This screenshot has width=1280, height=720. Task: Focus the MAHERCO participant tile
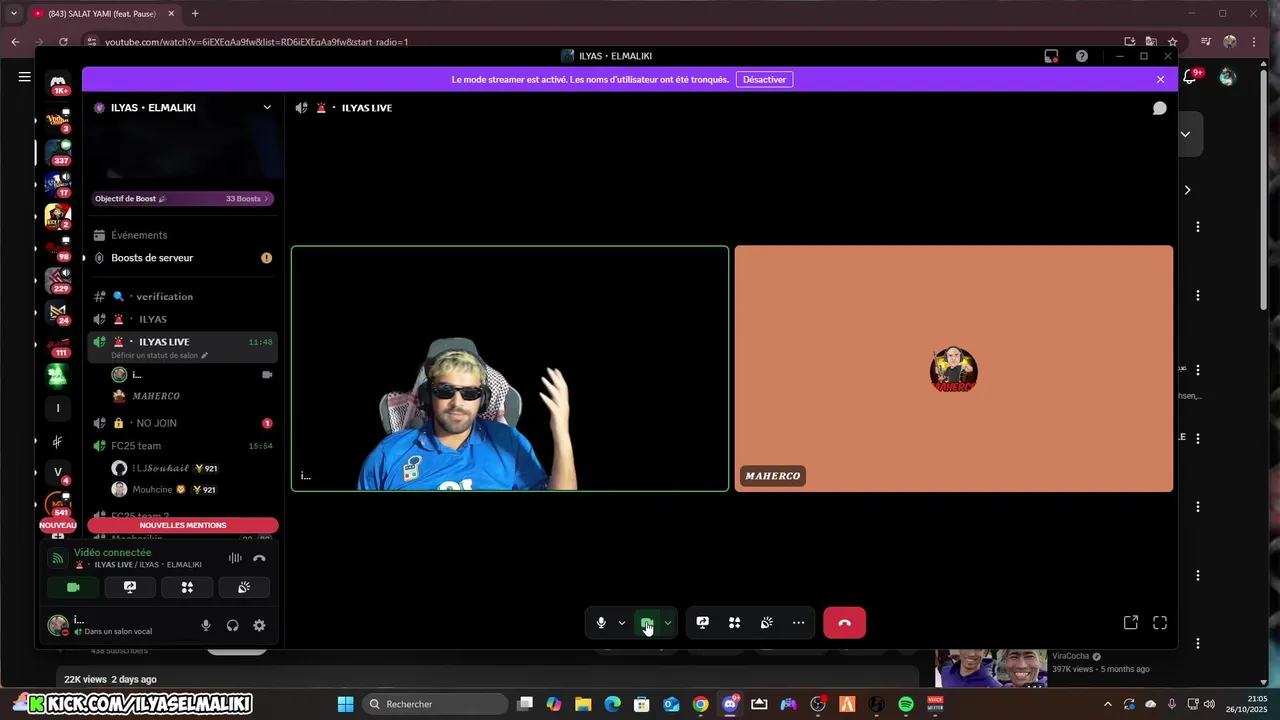(954, 369)
